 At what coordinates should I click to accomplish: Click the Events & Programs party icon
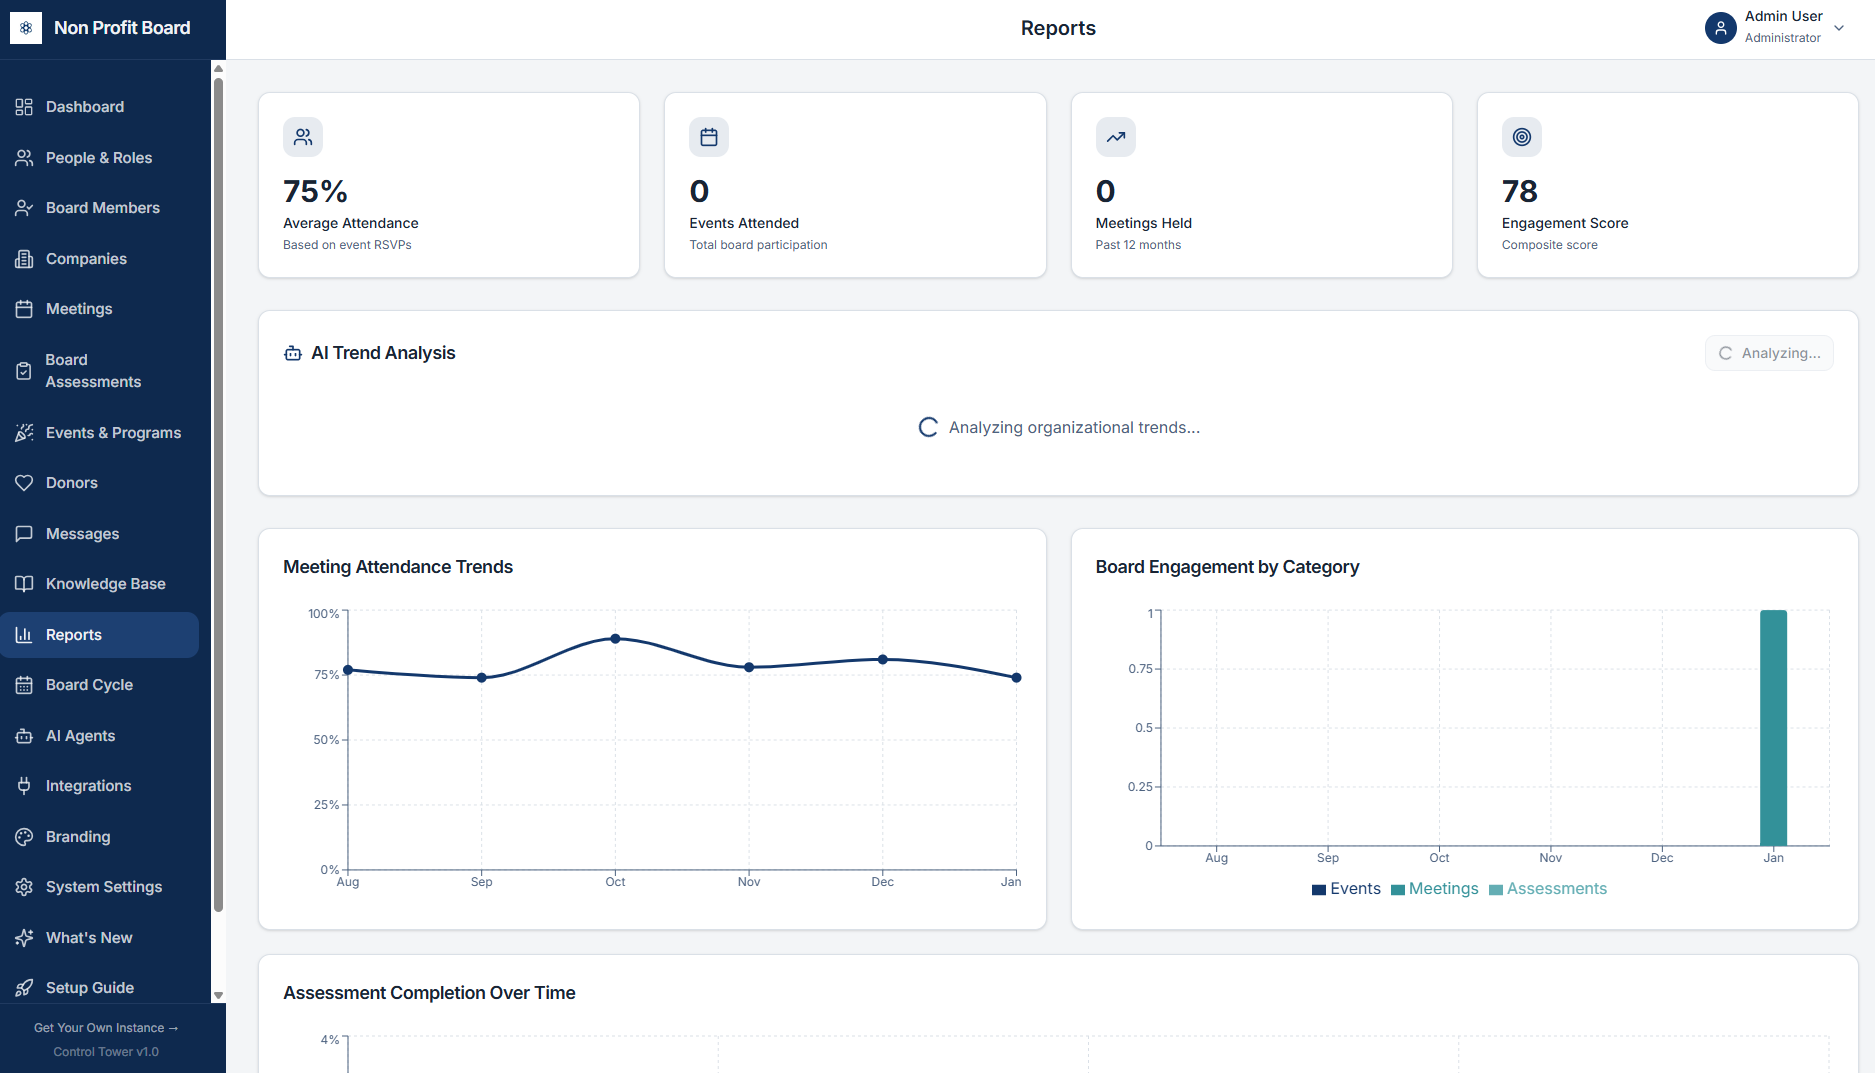coord(24,433)
